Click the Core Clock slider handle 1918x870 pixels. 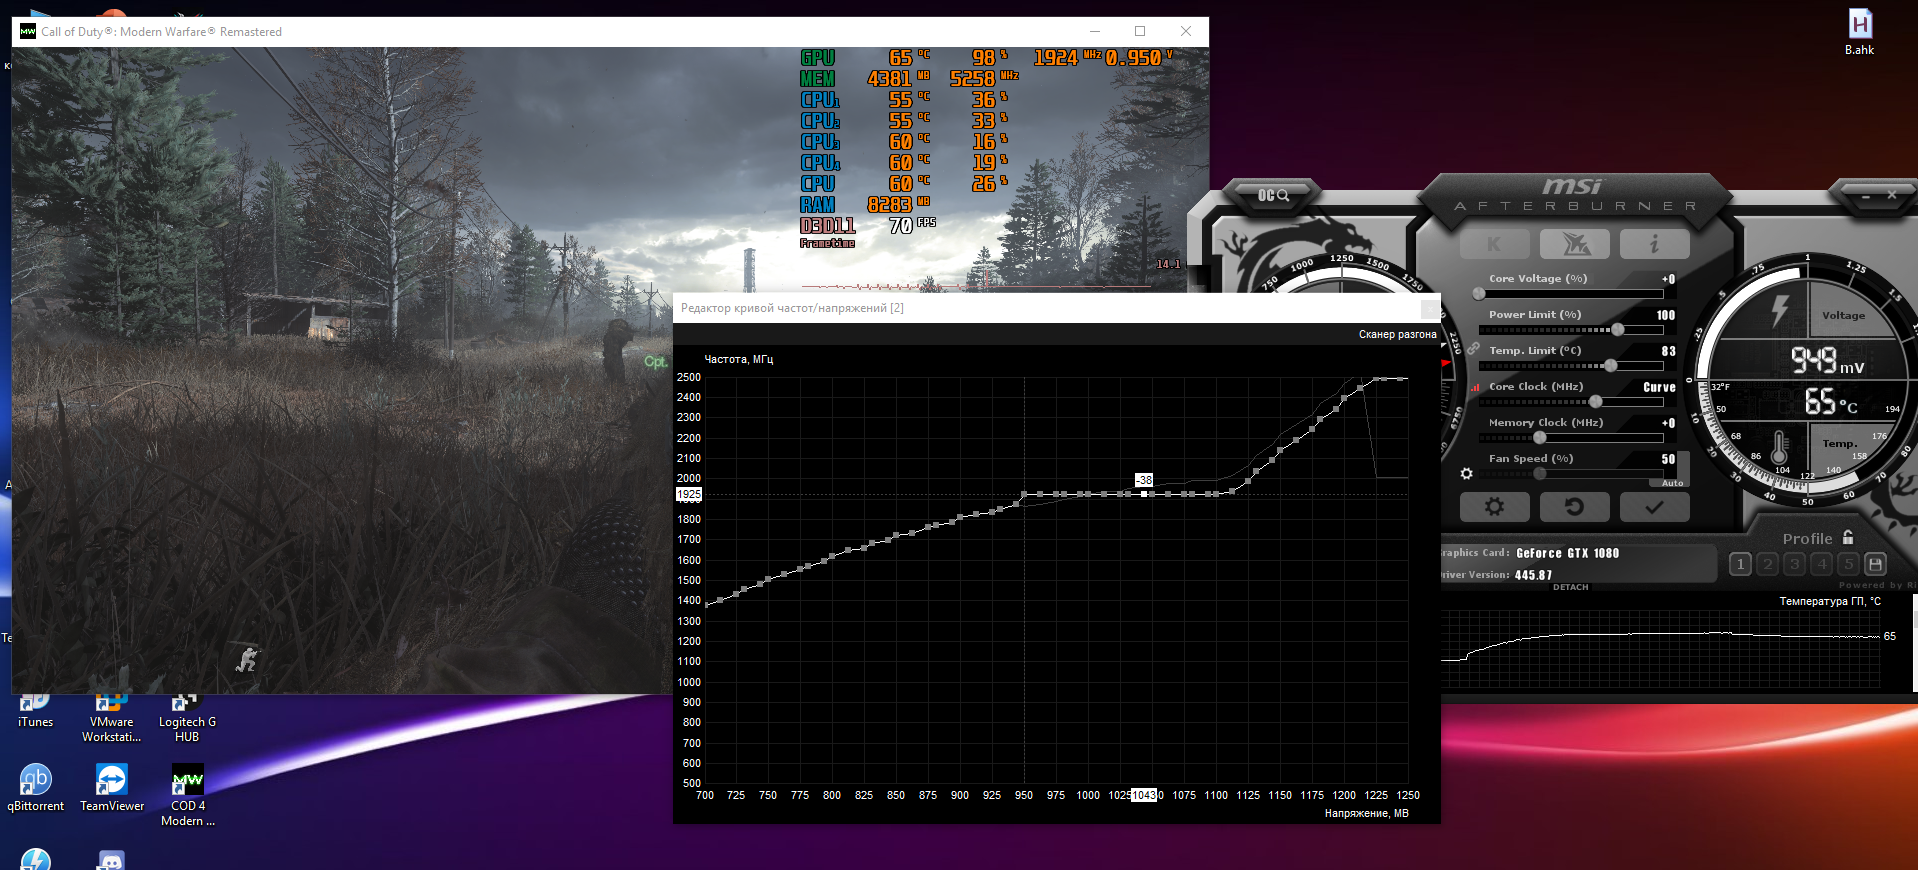(x=1596, y=402)
